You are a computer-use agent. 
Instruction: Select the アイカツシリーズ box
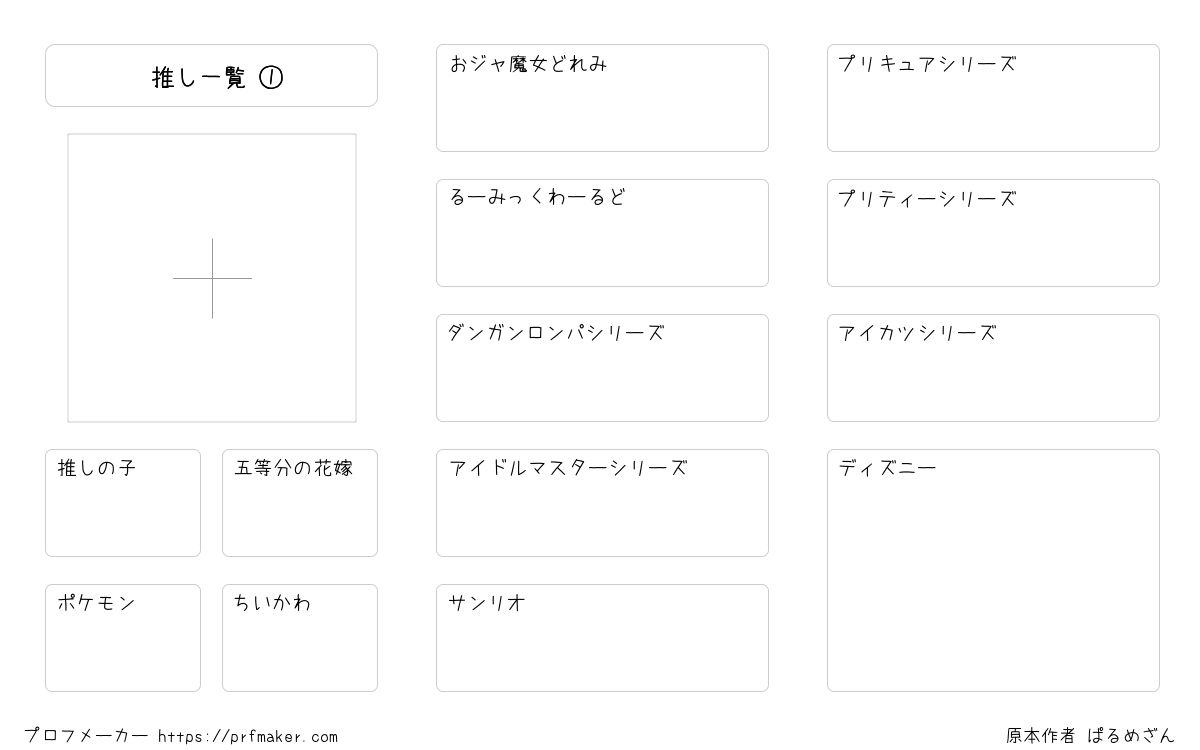(993, 368)
